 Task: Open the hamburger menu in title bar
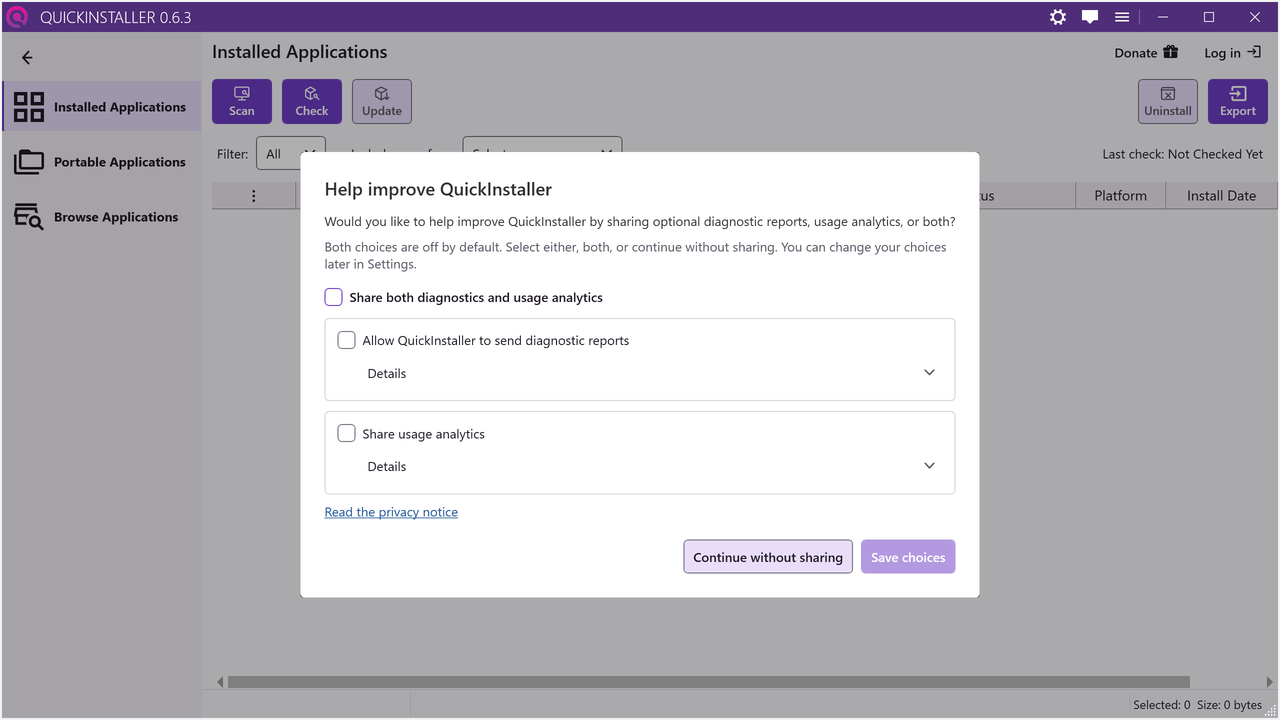coord(1122,17)
